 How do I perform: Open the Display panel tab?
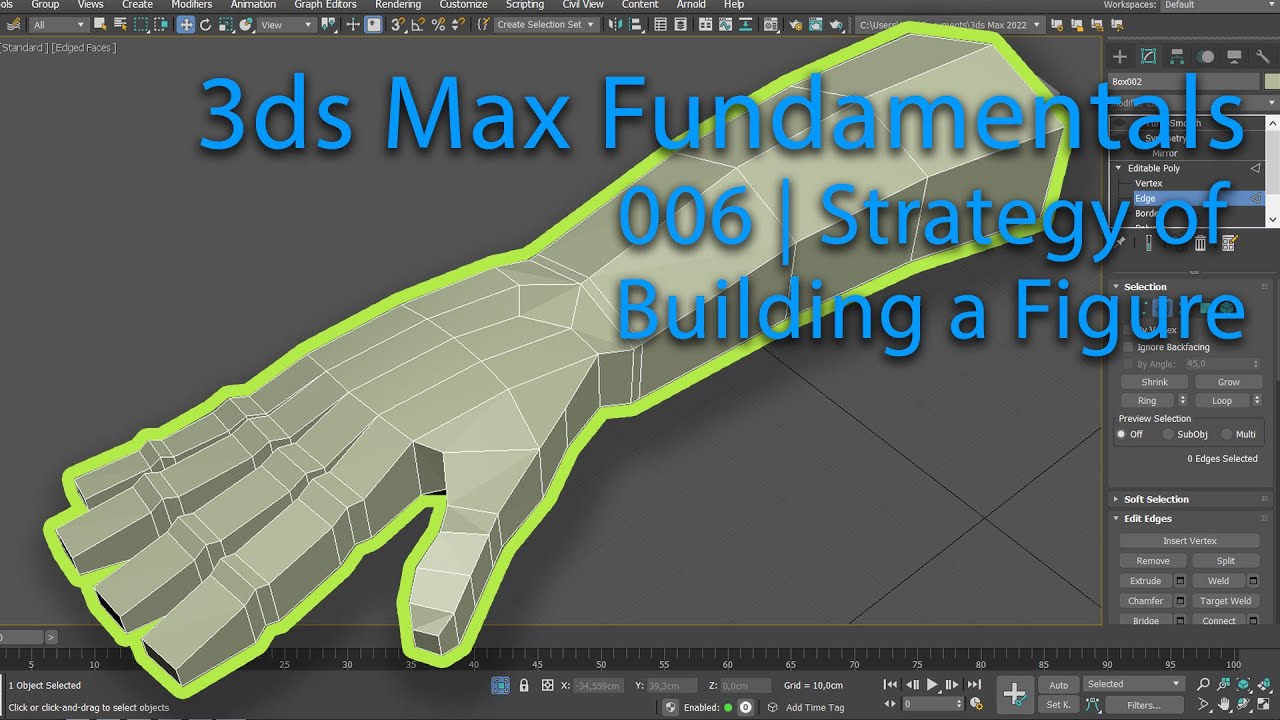click(x=1235, y=57)
